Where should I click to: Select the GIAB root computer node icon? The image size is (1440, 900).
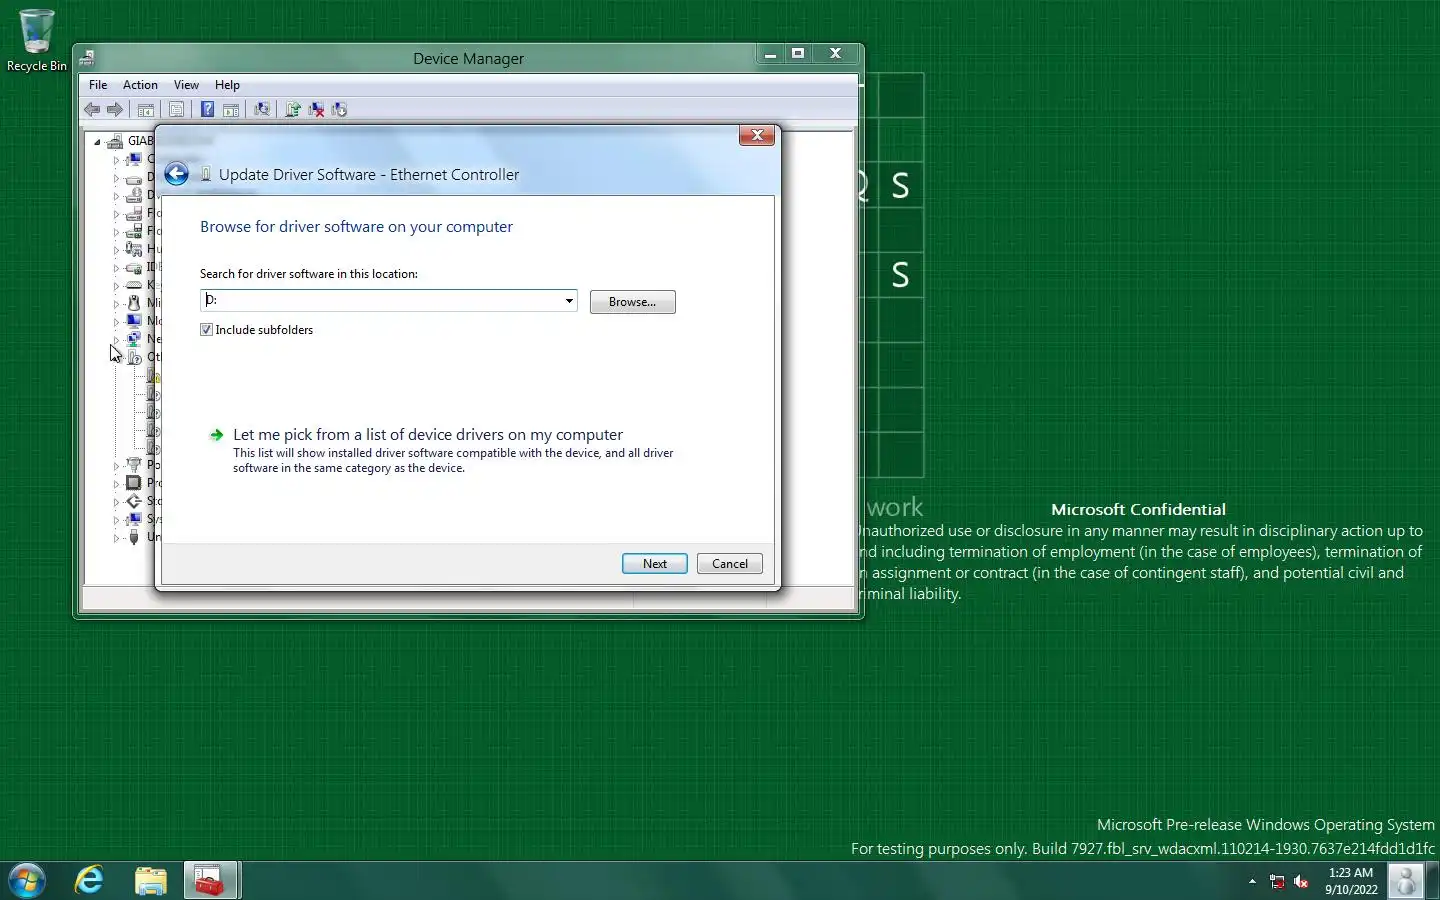click(115, 141)
